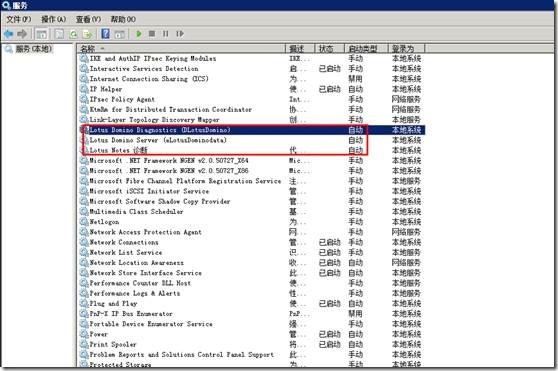Select the Print Spooler service
The width and height of the screenshot is (558, 371).
[x=252, y=344]
